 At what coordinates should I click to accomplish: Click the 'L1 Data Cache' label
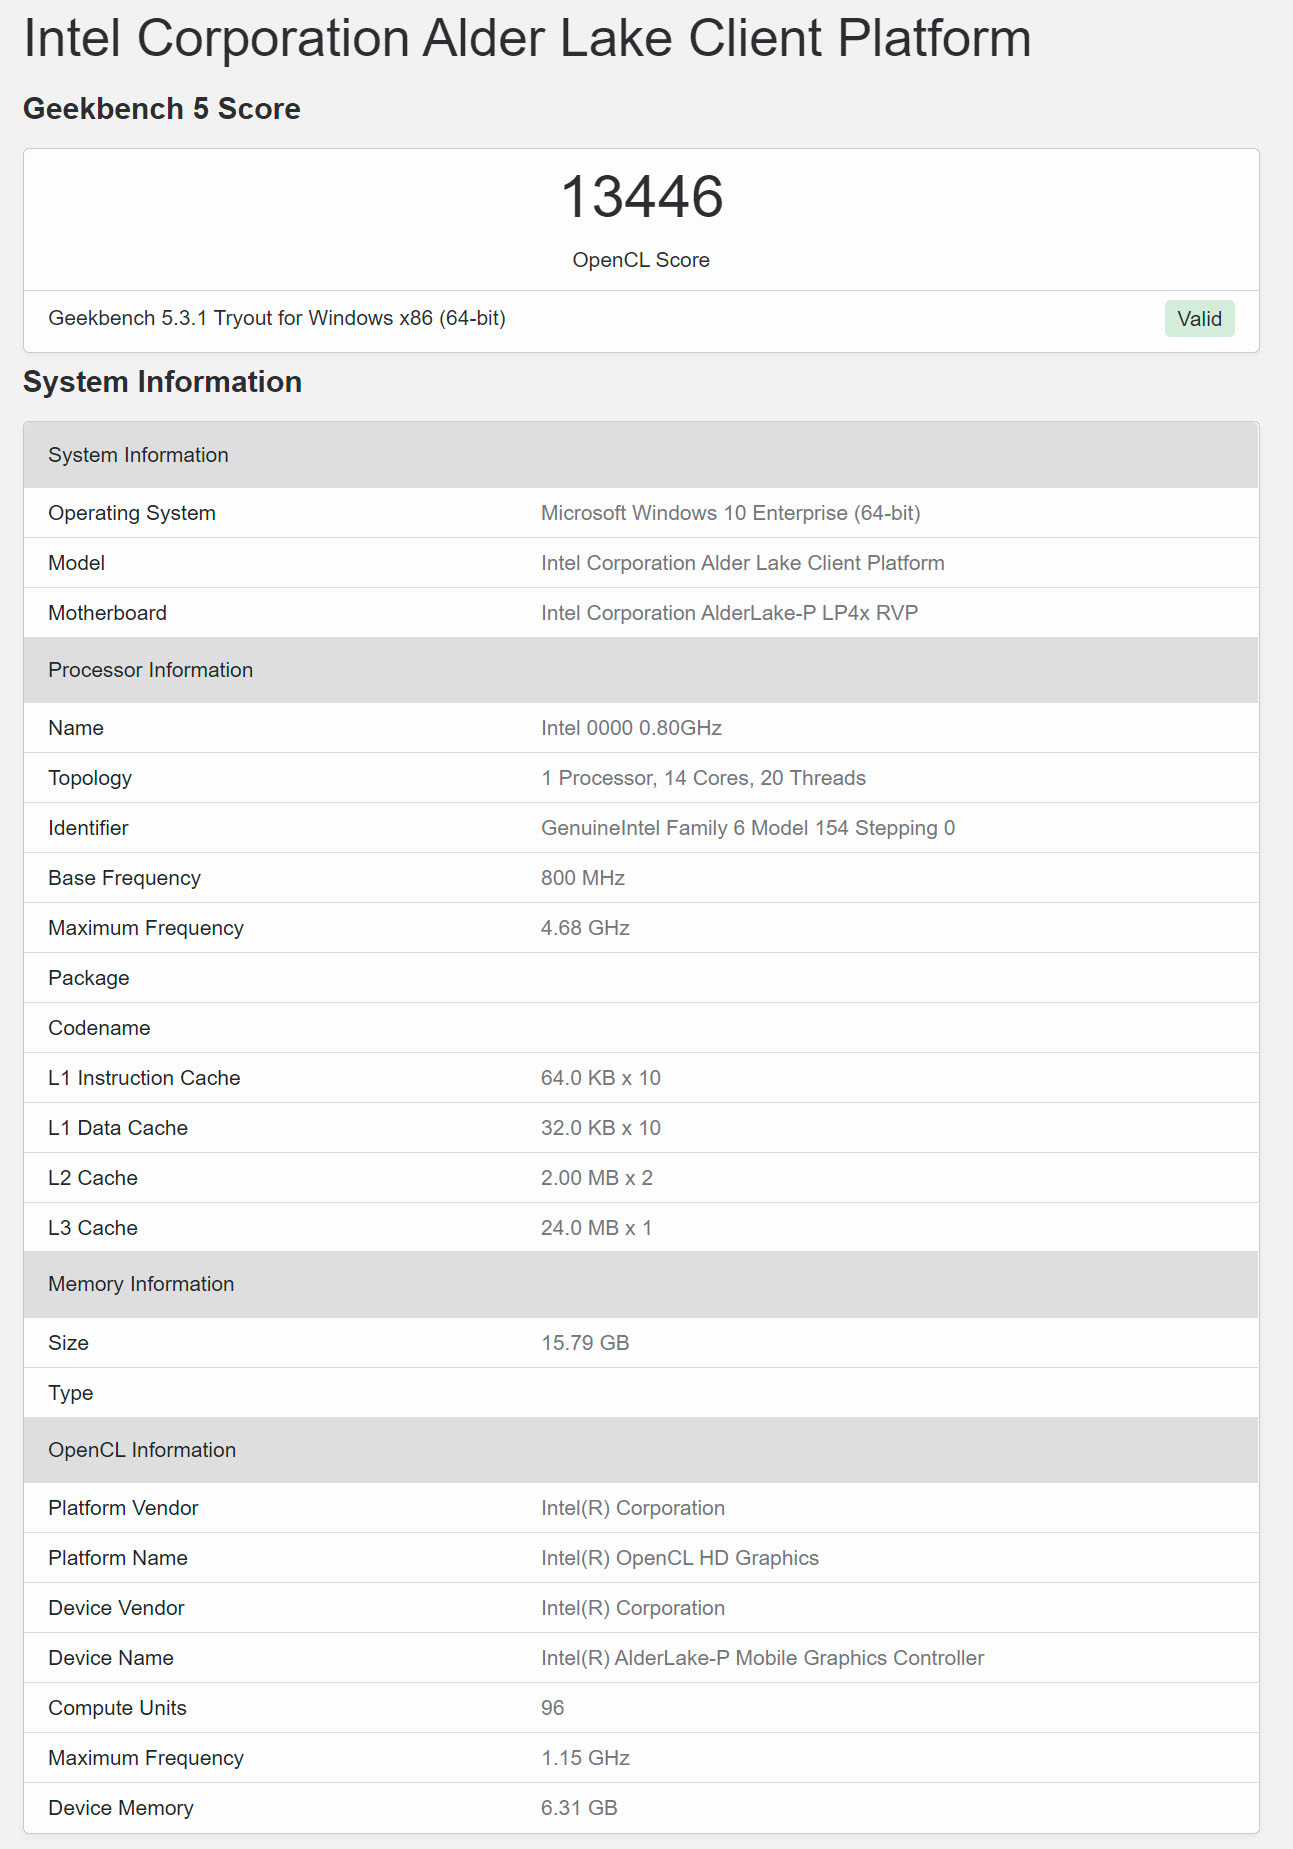click(x=118, y=1128)
